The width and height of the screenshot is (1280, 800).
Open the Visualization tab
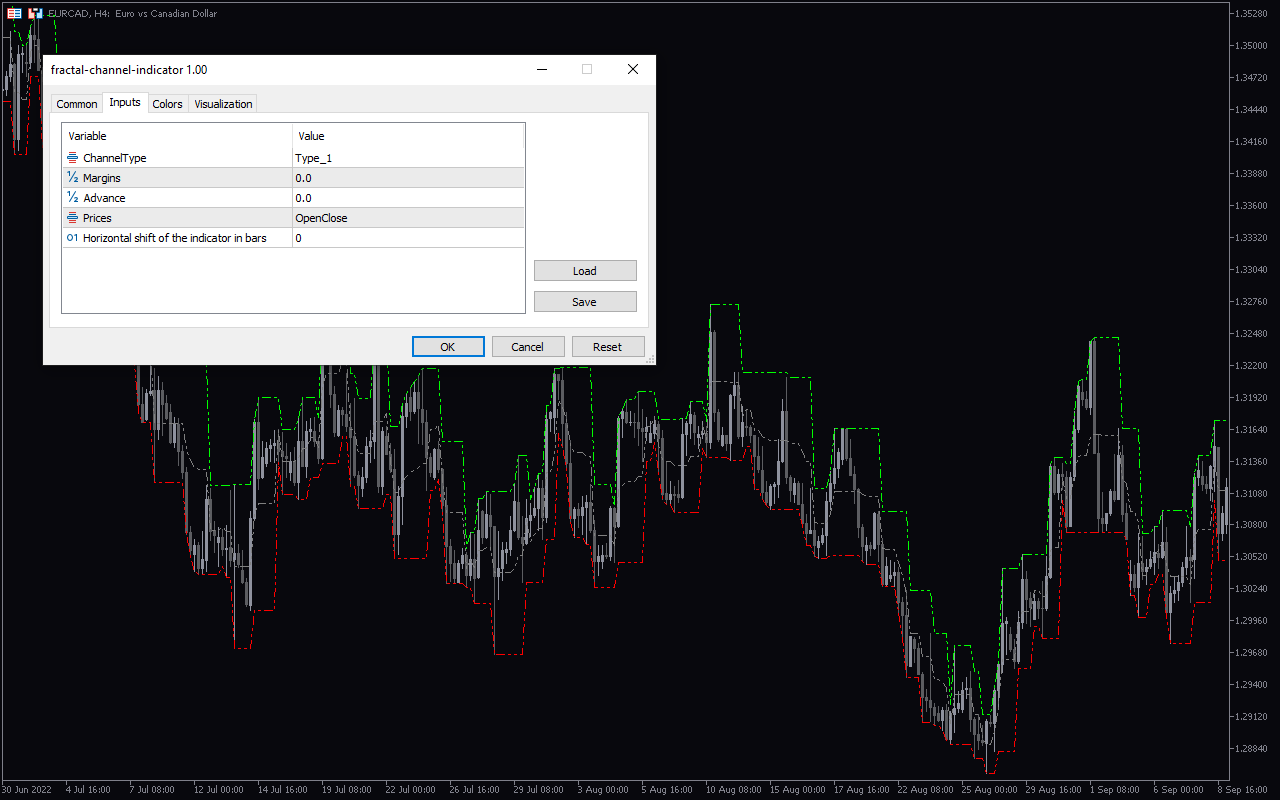pos(223,104)
